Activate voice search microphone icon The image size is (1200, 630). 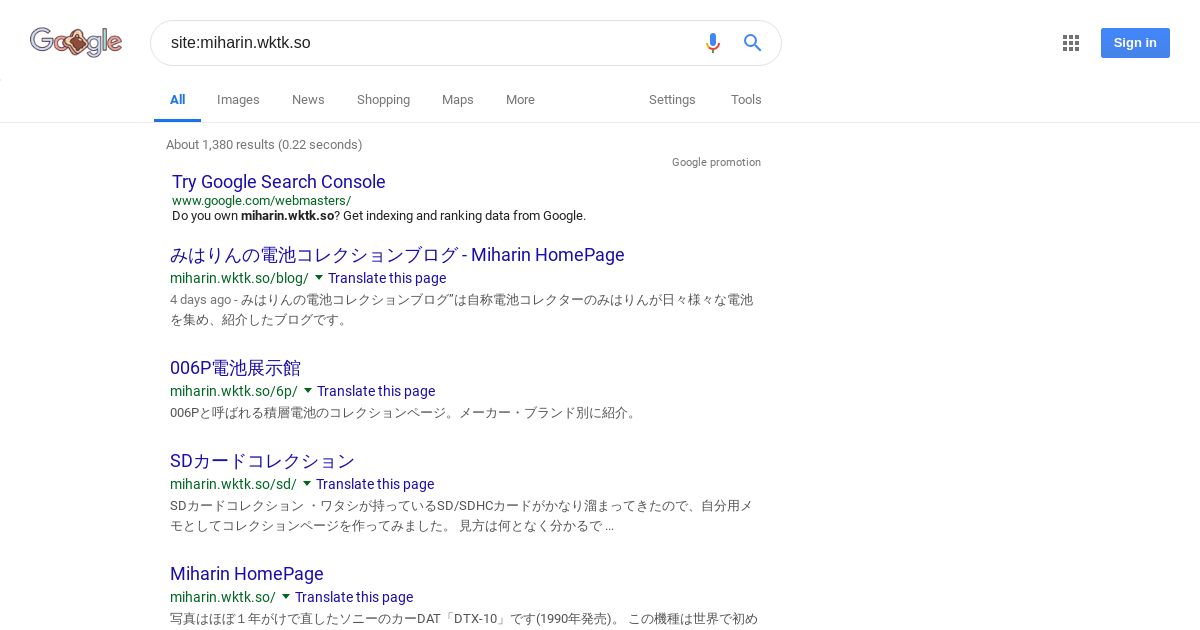712,43
